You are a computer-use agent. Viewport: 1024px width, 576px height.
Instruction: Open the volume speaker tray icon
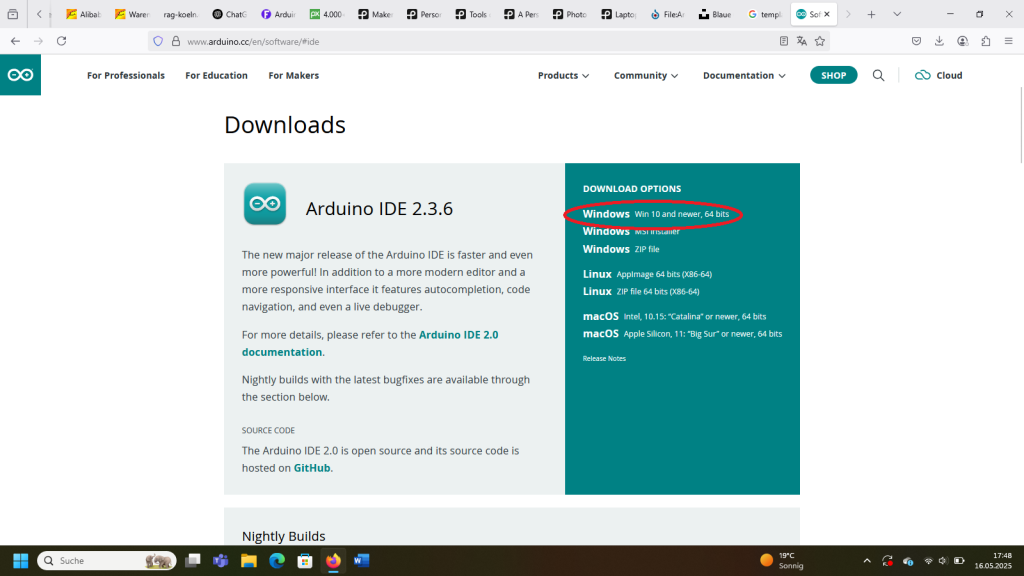click(x=943, y=561)
